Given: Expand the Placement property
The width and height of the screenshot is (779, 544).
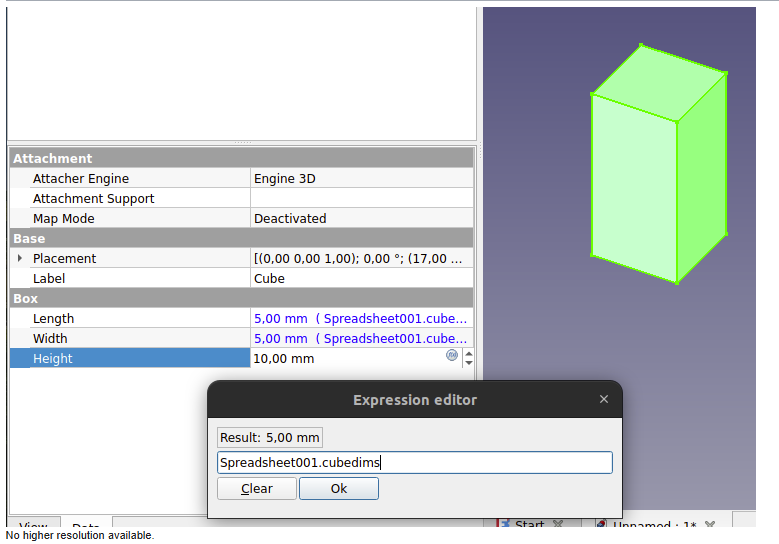Looking at the screenshot, I should click(20, 258).
